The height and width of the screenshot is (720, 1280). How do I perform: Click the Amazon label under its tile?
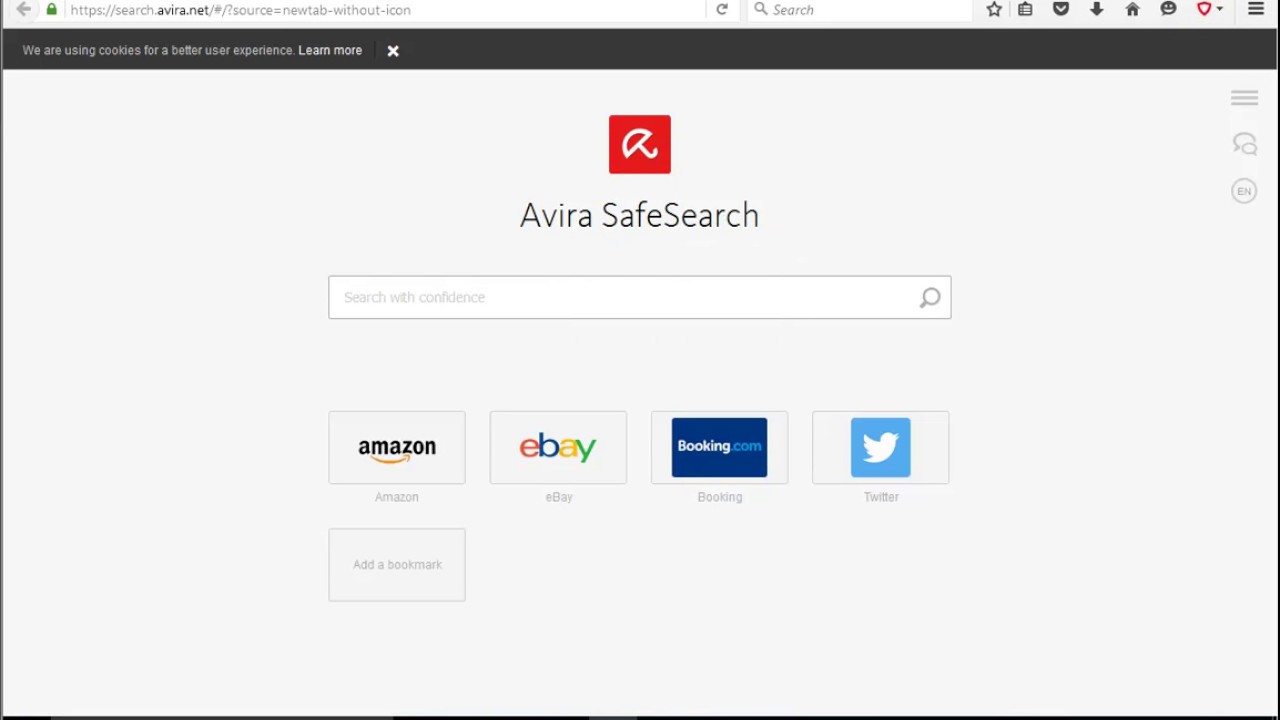(x=397, y=497)
